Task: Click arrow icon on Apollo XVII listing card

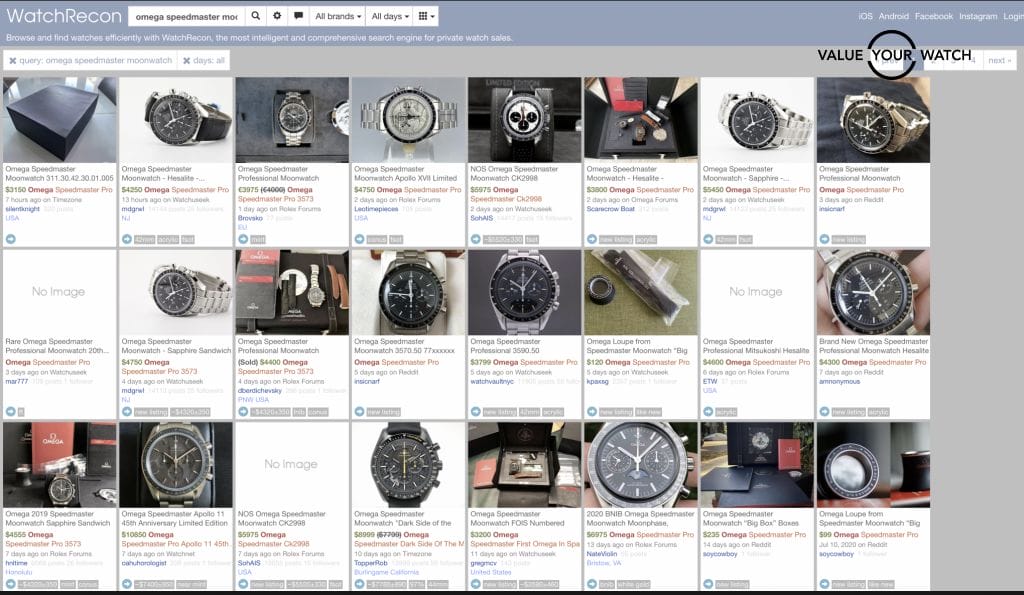Action: [358, 239]
